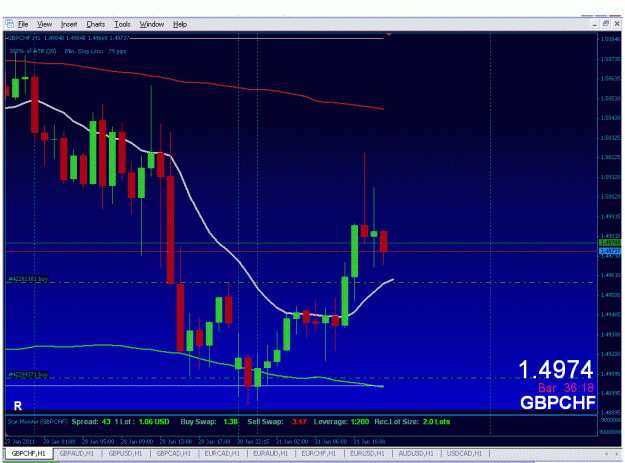Switch to the AUDUSD,H1 chart tab

[x=416, y=453]
